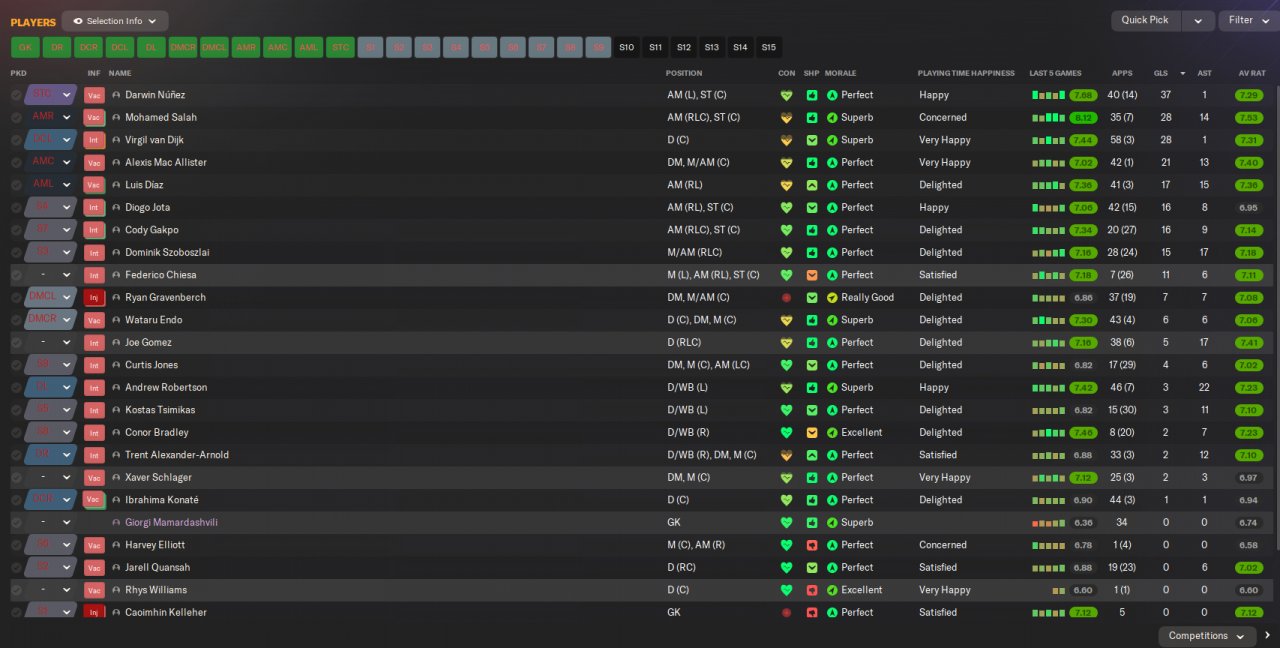Click player profile icon beside Giorgi Mamardashvili
Viewport: 1280px width, 648px height.
click(116, 522)
